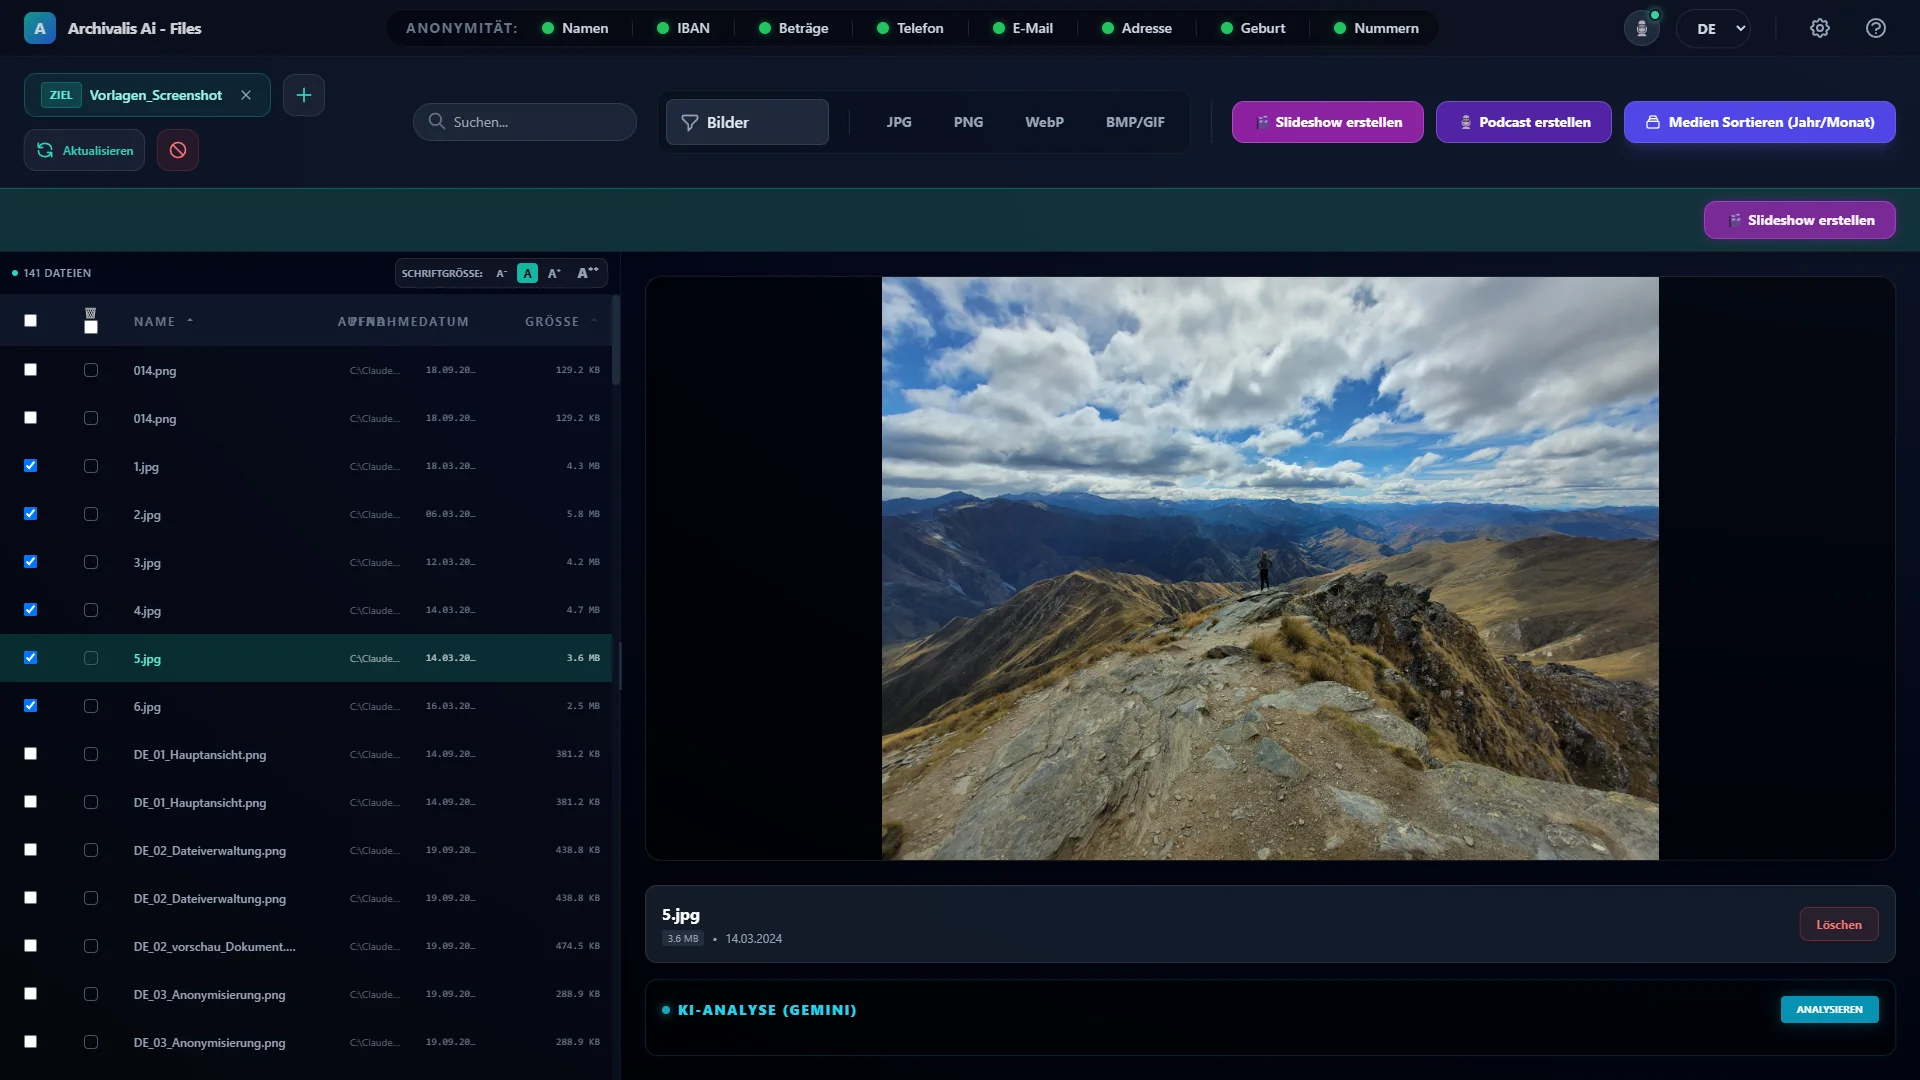Click the mountain preview image
Screen dimensions: 1920x1080
(1270, 568)
